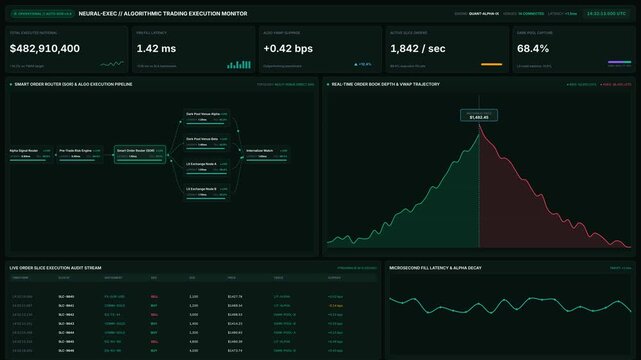Select audit row SLC-9843
The height and width of the screenshot is (360, 641).
pos(193,324)
